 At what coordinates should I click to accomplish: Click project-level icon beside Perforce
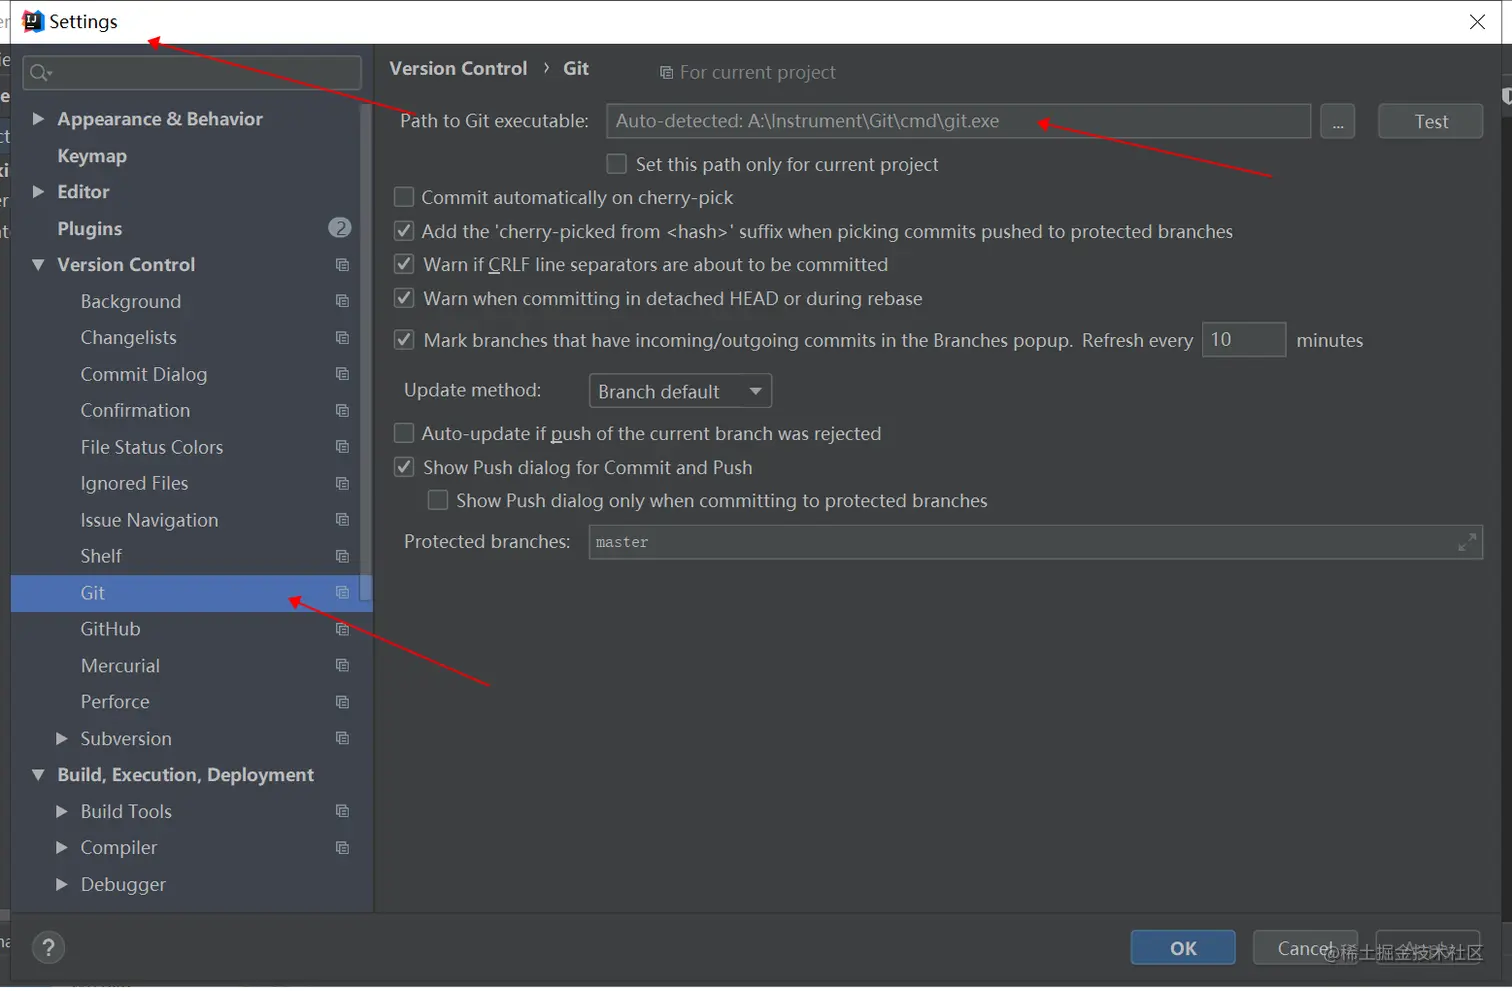coord(342,702)
